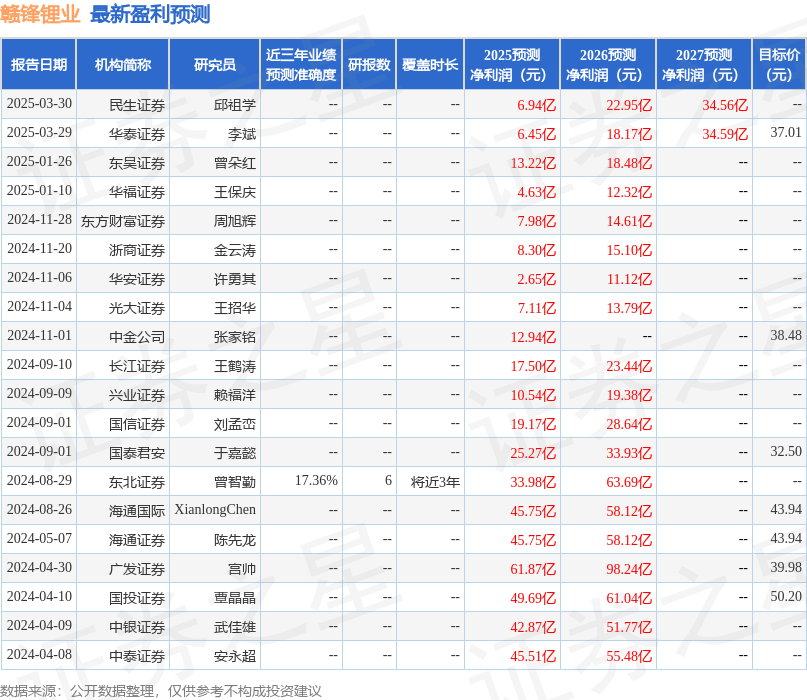Click the 34.56亿 forecast value

pyautogui.click(x=725, y=105)
